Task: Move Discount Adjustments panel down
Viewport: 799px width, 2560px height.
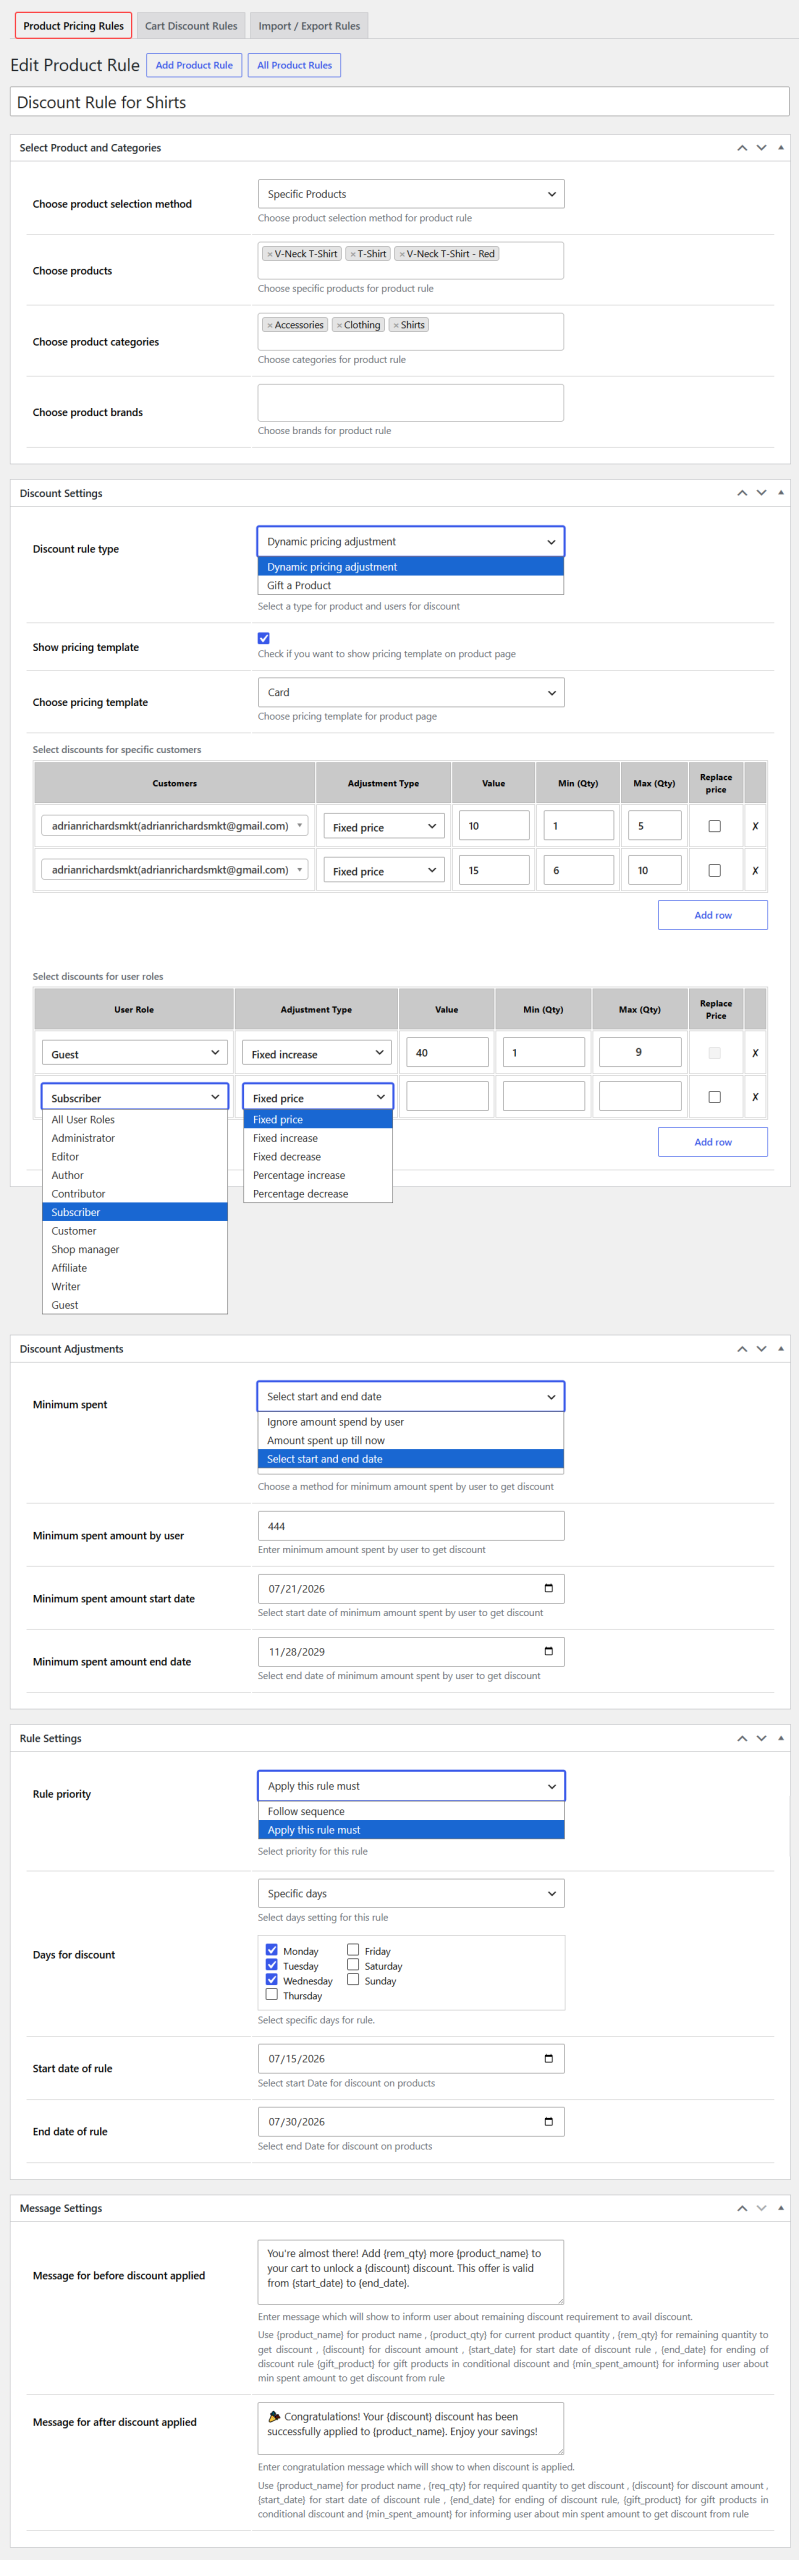Action: point(761,1349)
